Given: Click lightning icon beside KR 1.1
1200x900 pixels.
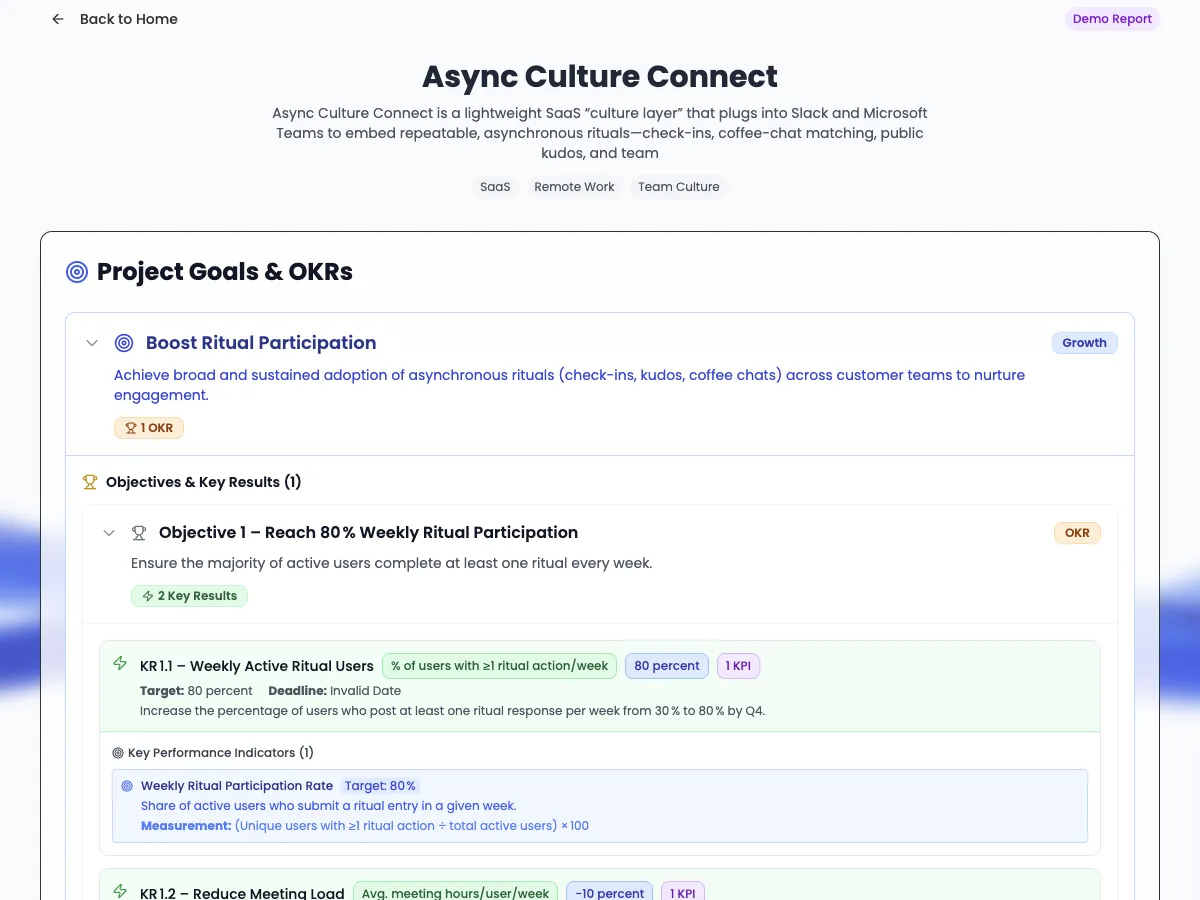Looking at the screenshot, I should coord(120,664).
